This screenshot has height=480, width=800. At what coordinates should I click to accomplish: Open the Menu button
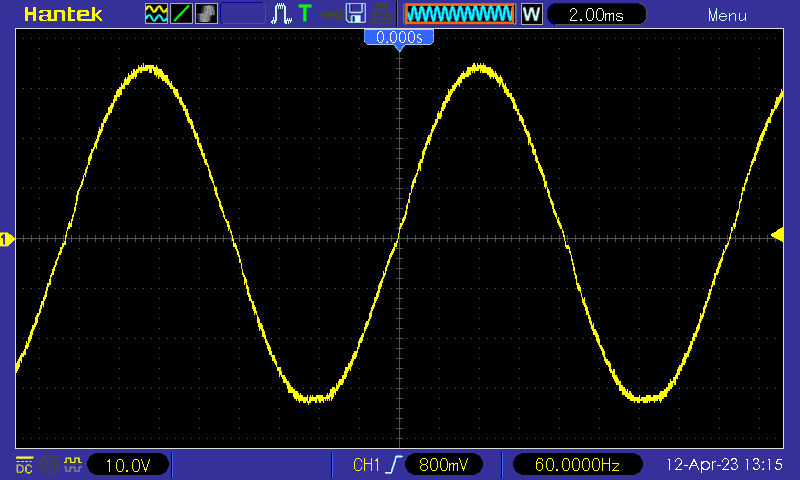coord(727,15)
